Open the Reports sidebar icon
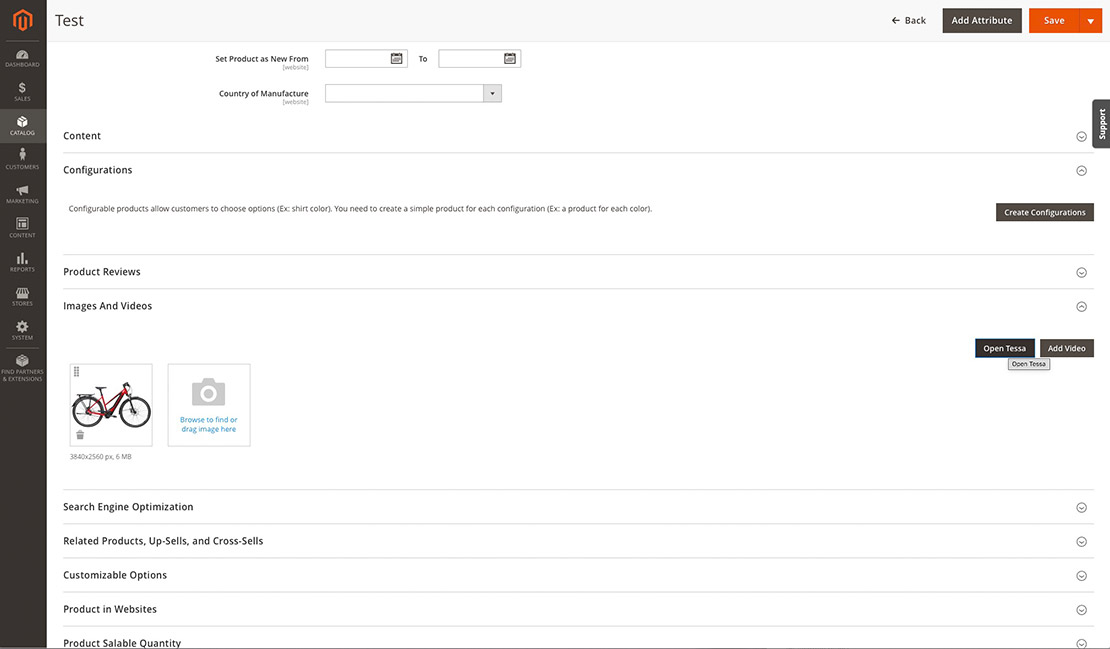 pos(22,260)
